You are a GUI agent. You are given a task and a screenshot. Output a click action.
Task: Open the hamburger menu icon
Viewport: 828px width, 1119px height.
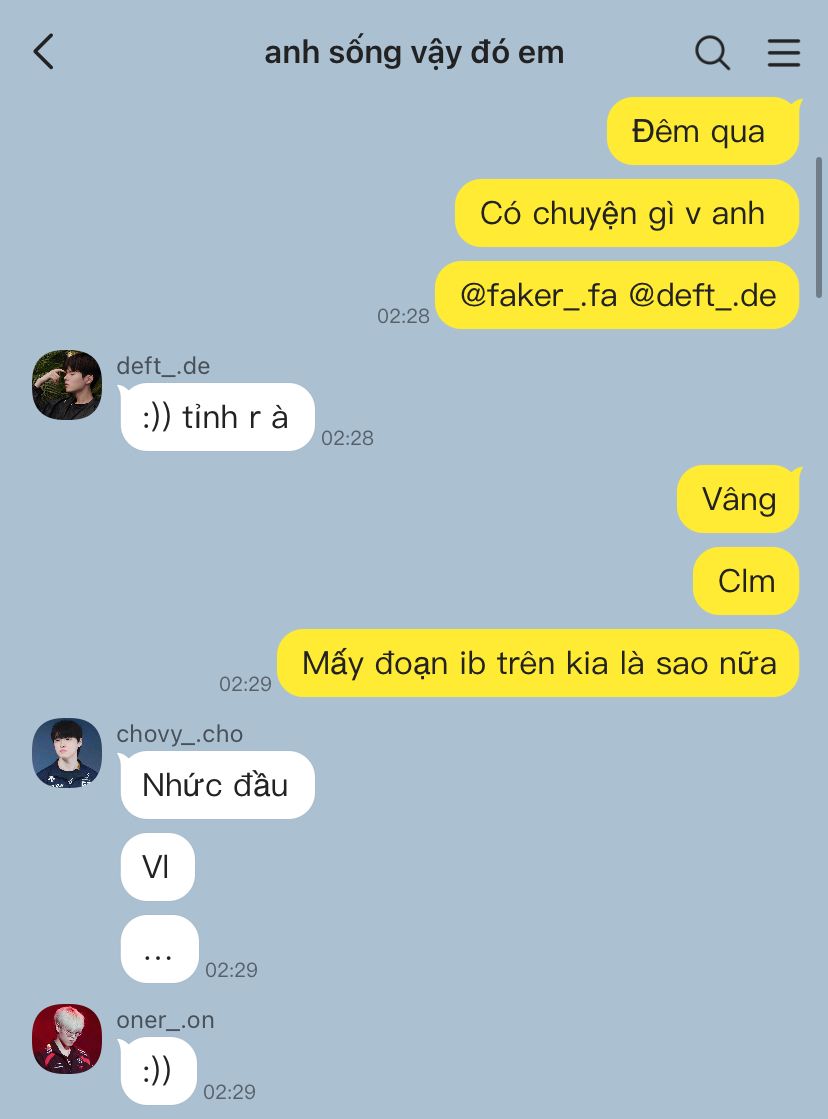pyautogui.click(x=784, y=53)
